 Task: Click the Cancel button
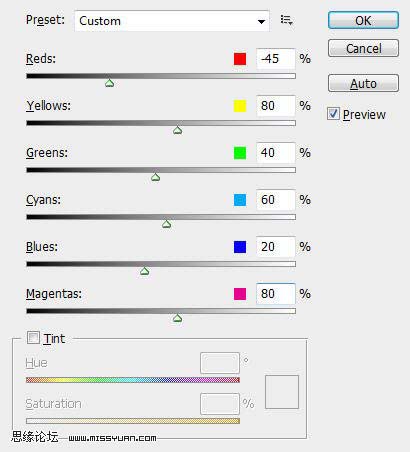point(363,48)
